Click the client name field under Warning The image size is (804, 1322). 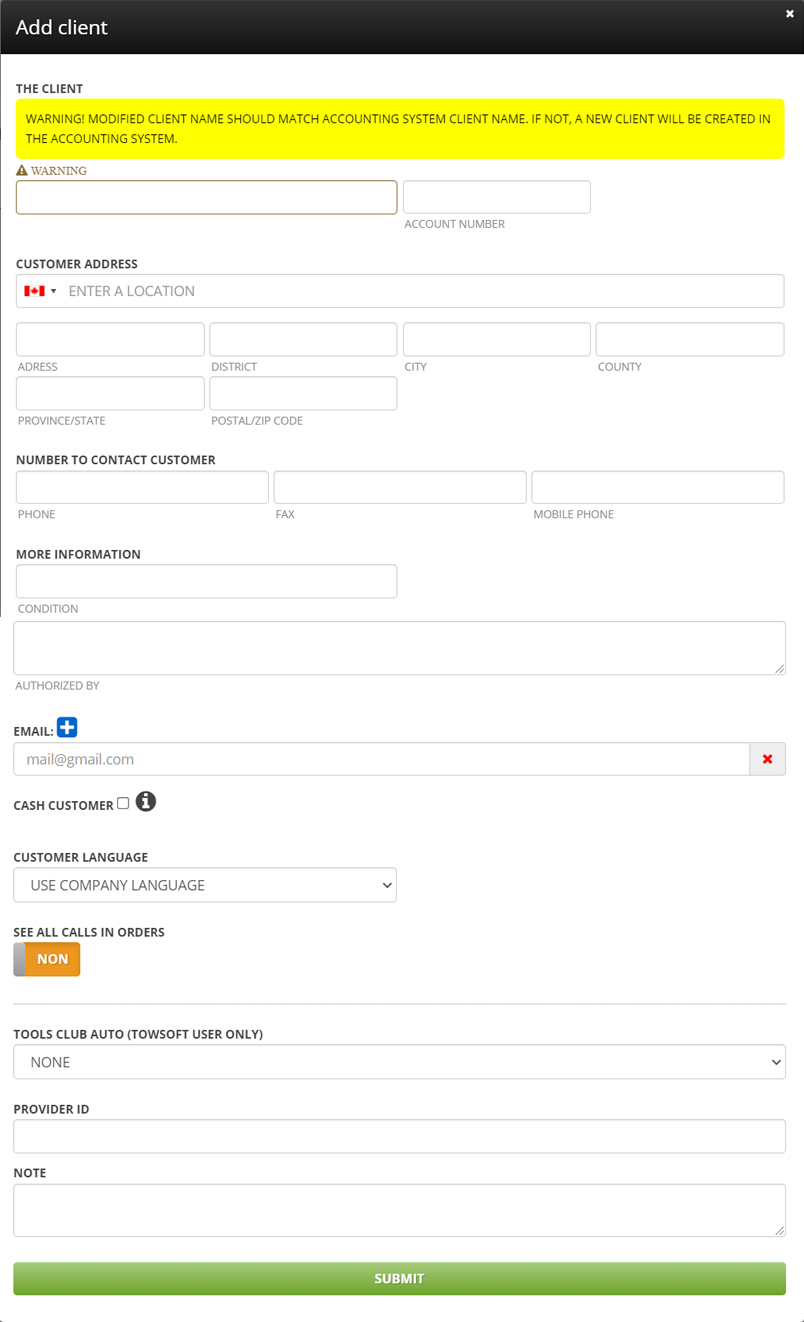pyautogui.click(x=206, y=197)
